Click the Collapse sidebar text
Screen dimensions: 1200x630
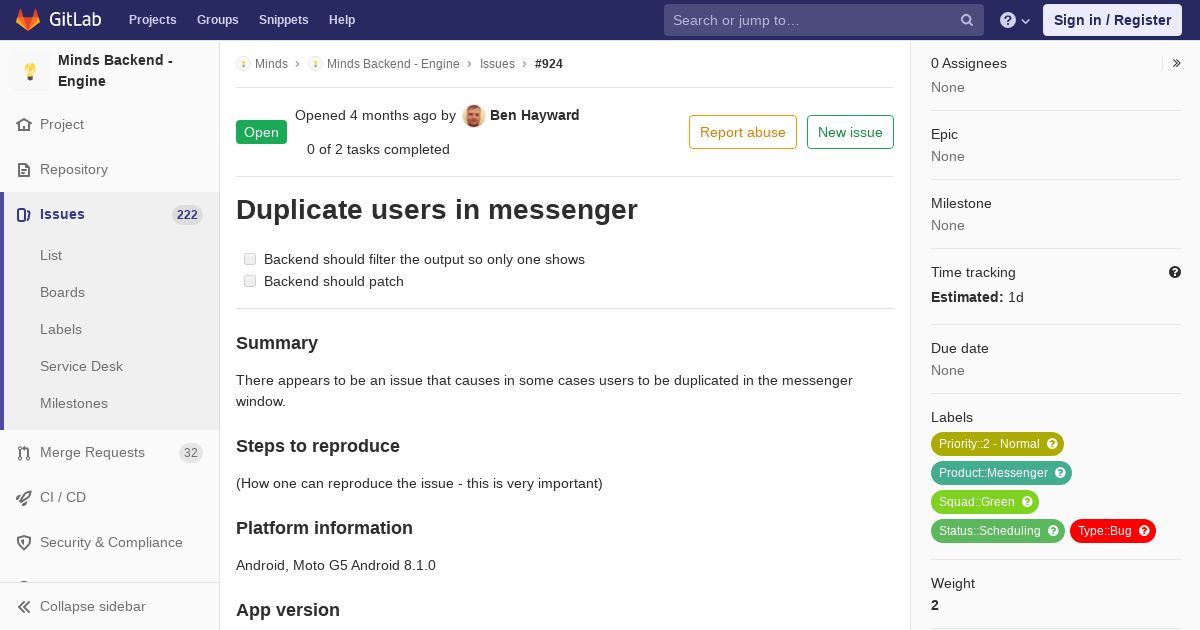(93, 607)
